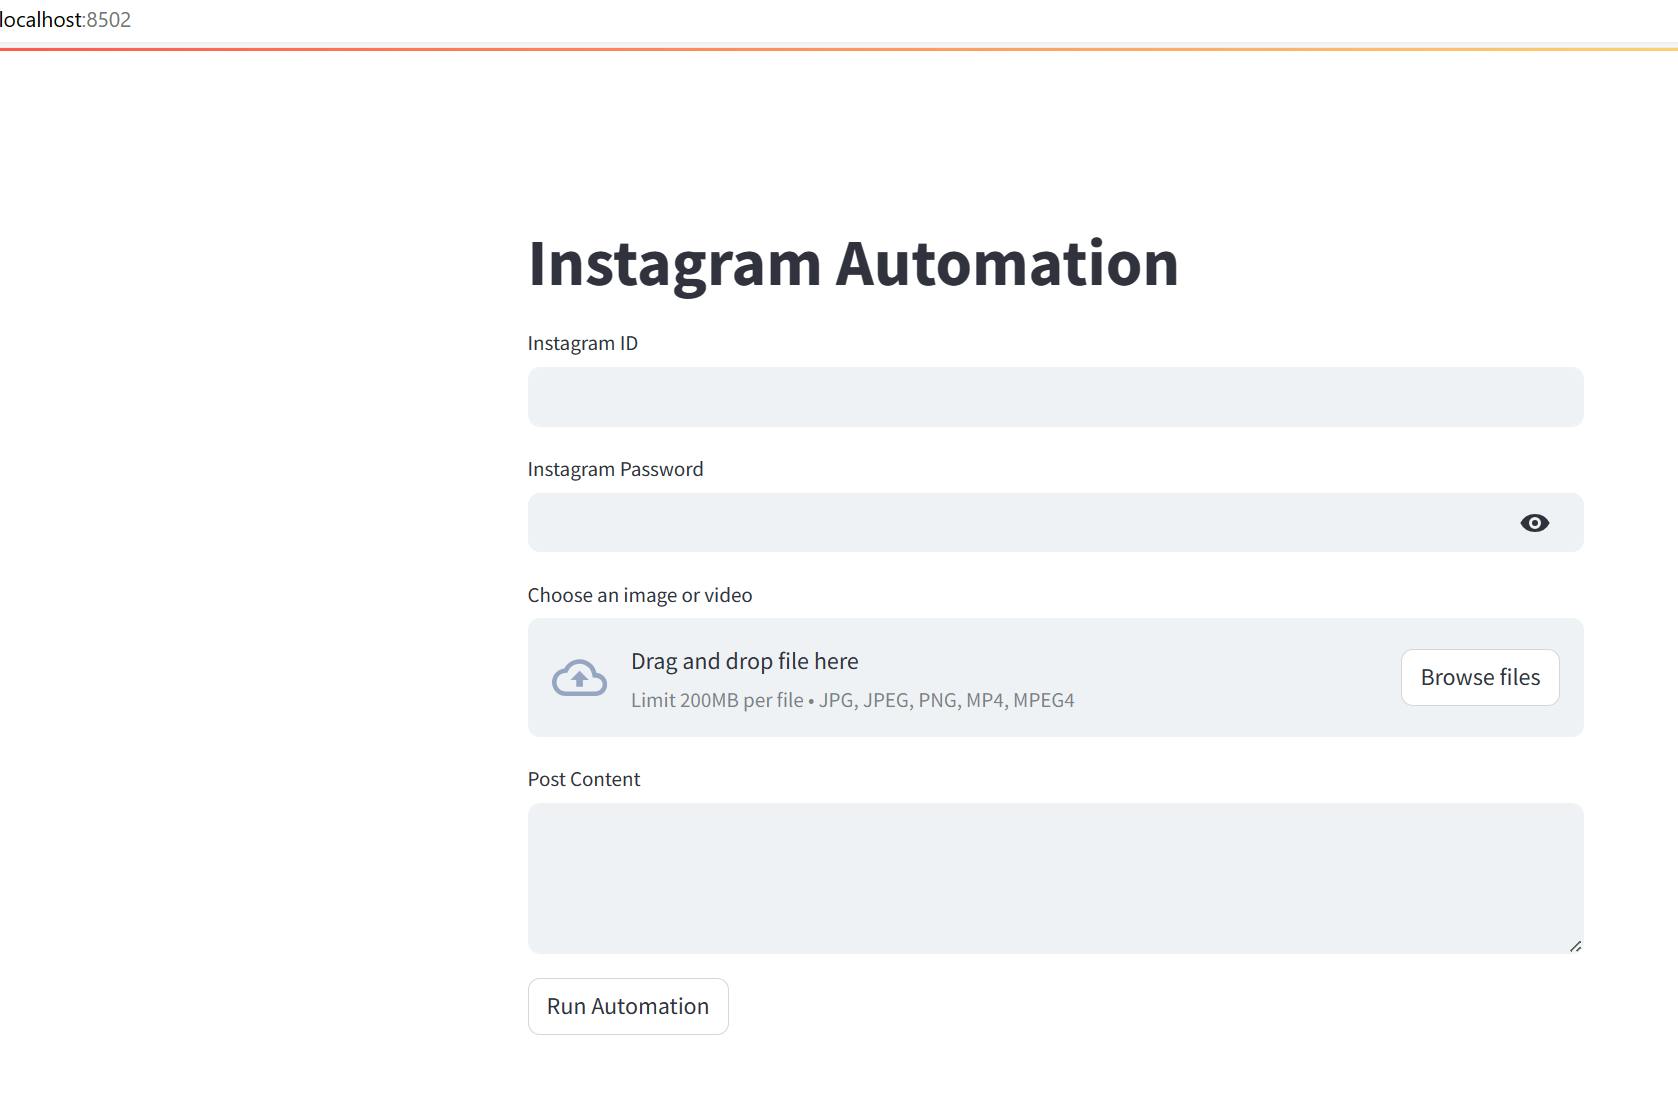Click the gradient loading bar at top
The image size is (1678, 1104).
(x=838, y=48)
